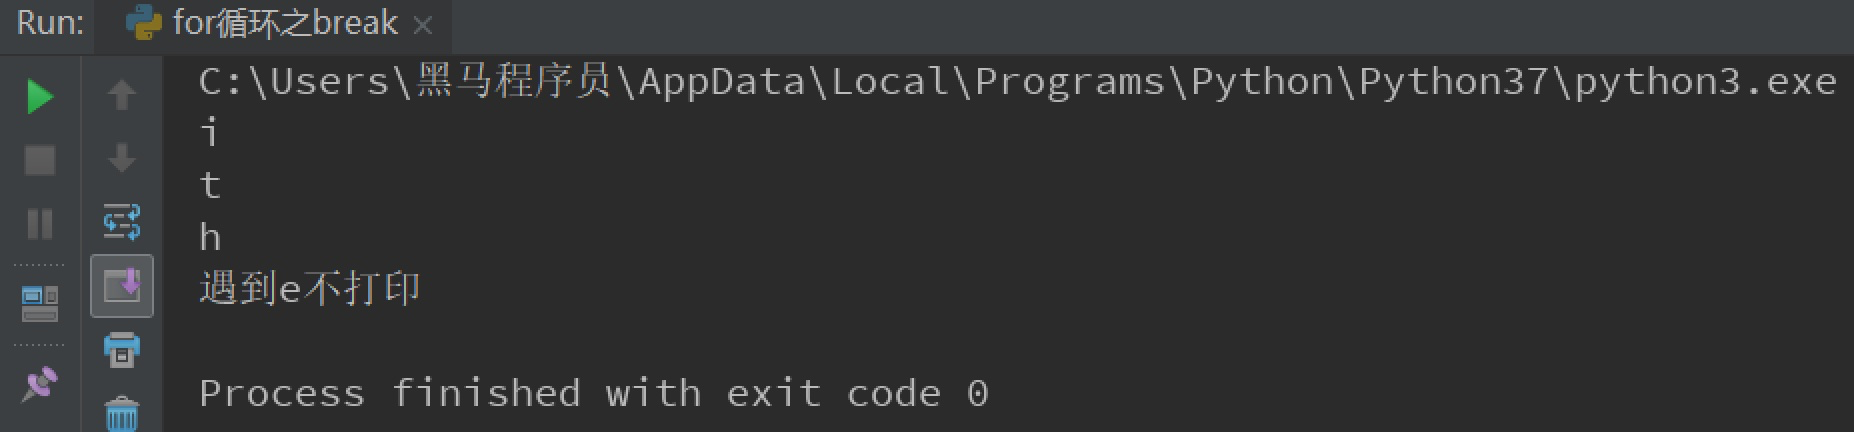1854x432 pixels.
Task: Click the 遇到e不打印 output line
Action: pos(310,289)
